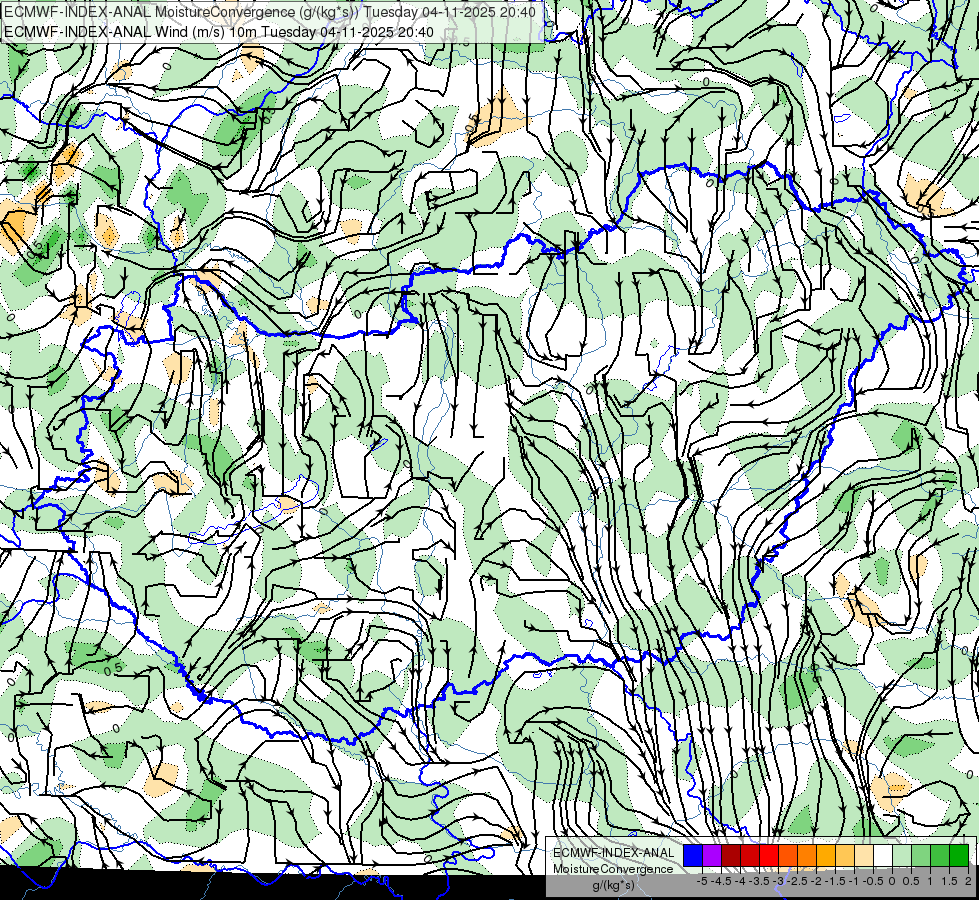
Task: Click the Moisture Convergence title line at top
Action: click(x=269, y=12)
